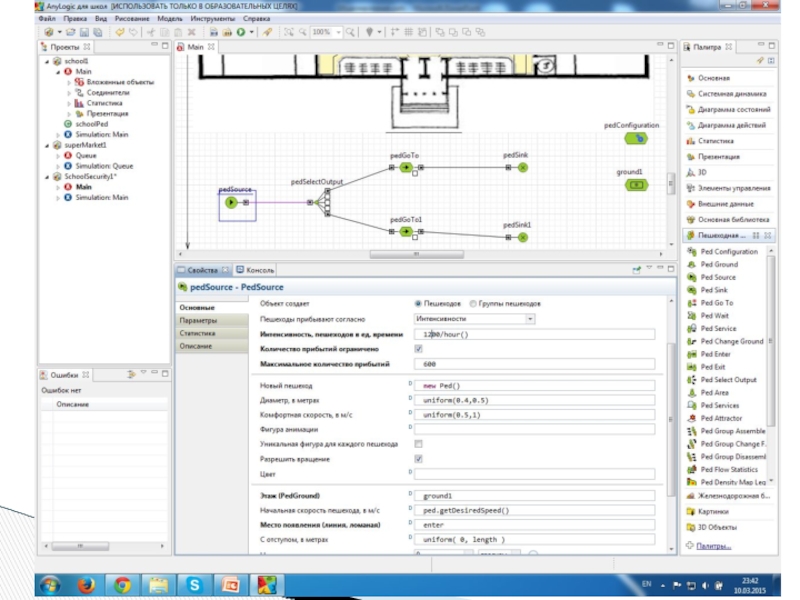Open the 'Параметры' properties section
Viewport: 800px width, 600px height.
198,320
